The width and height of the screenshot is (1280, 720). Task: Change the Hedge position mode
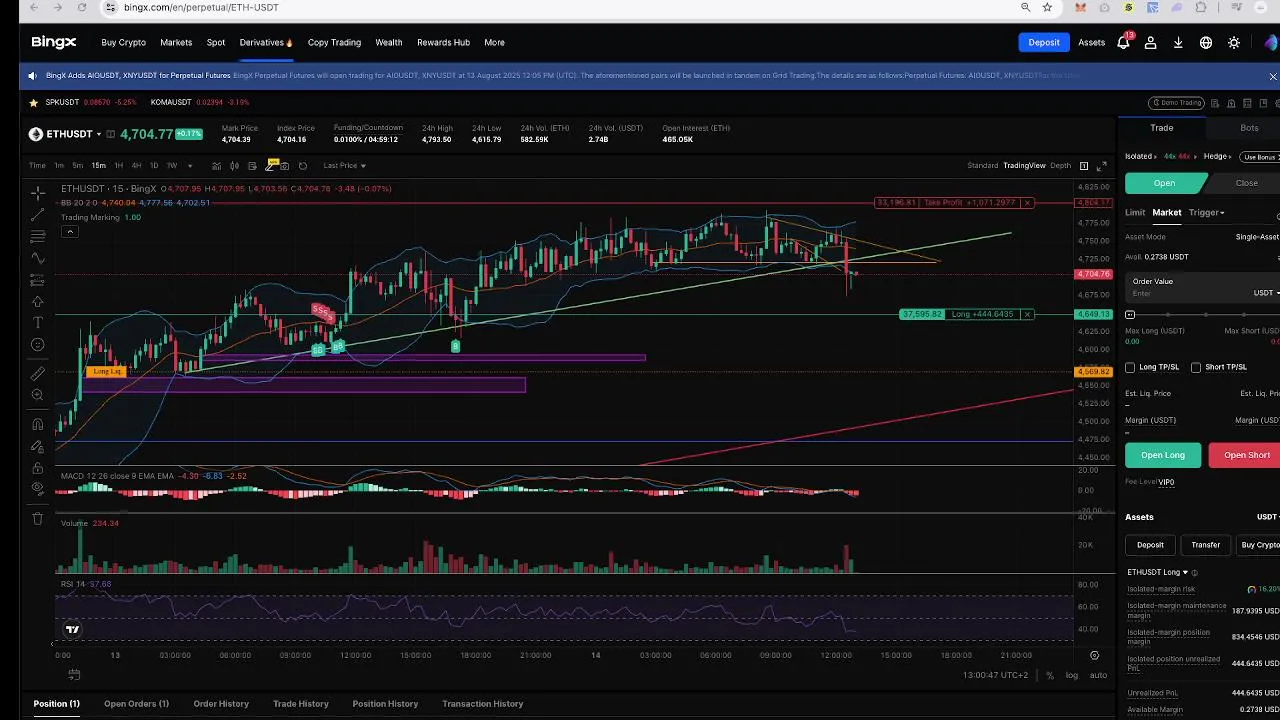[1217, 157]
